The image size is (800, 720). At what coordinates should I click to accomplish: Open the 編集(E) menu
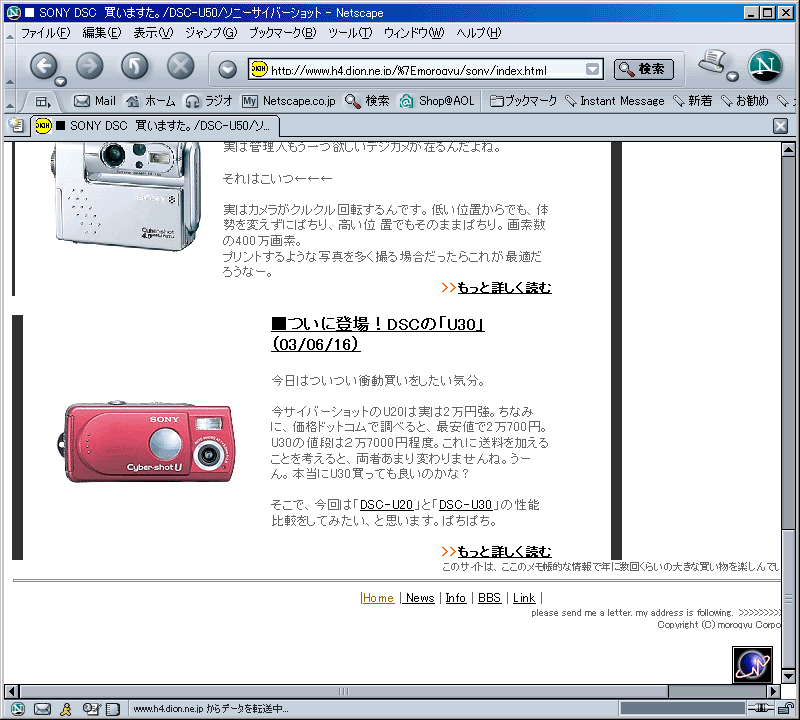tap(102, 33)
